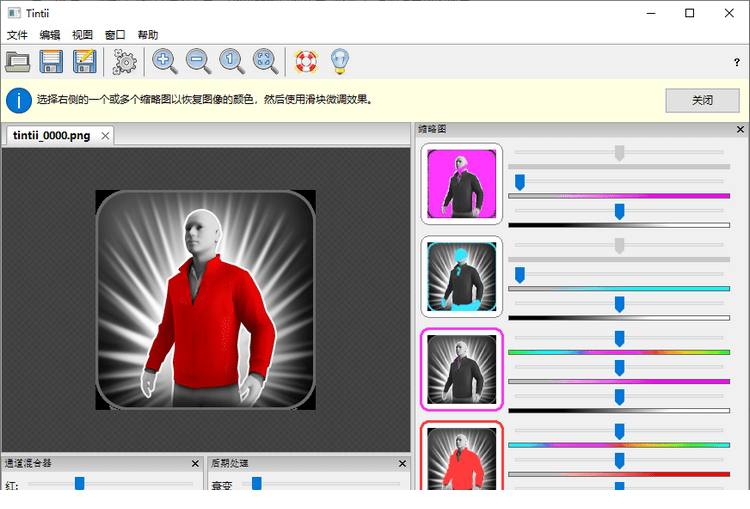Image resolution: width=750 pixels, height=509 pixels.
Task: Open the 帮助 menu
Action: click(x=147, y=34)
